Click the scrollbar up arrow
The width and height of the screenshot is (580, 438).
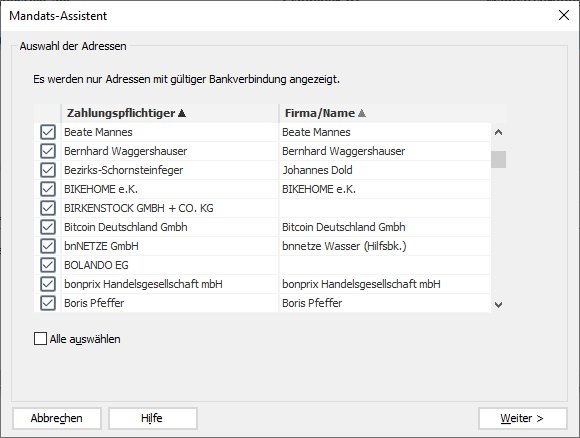pos(498,132)
